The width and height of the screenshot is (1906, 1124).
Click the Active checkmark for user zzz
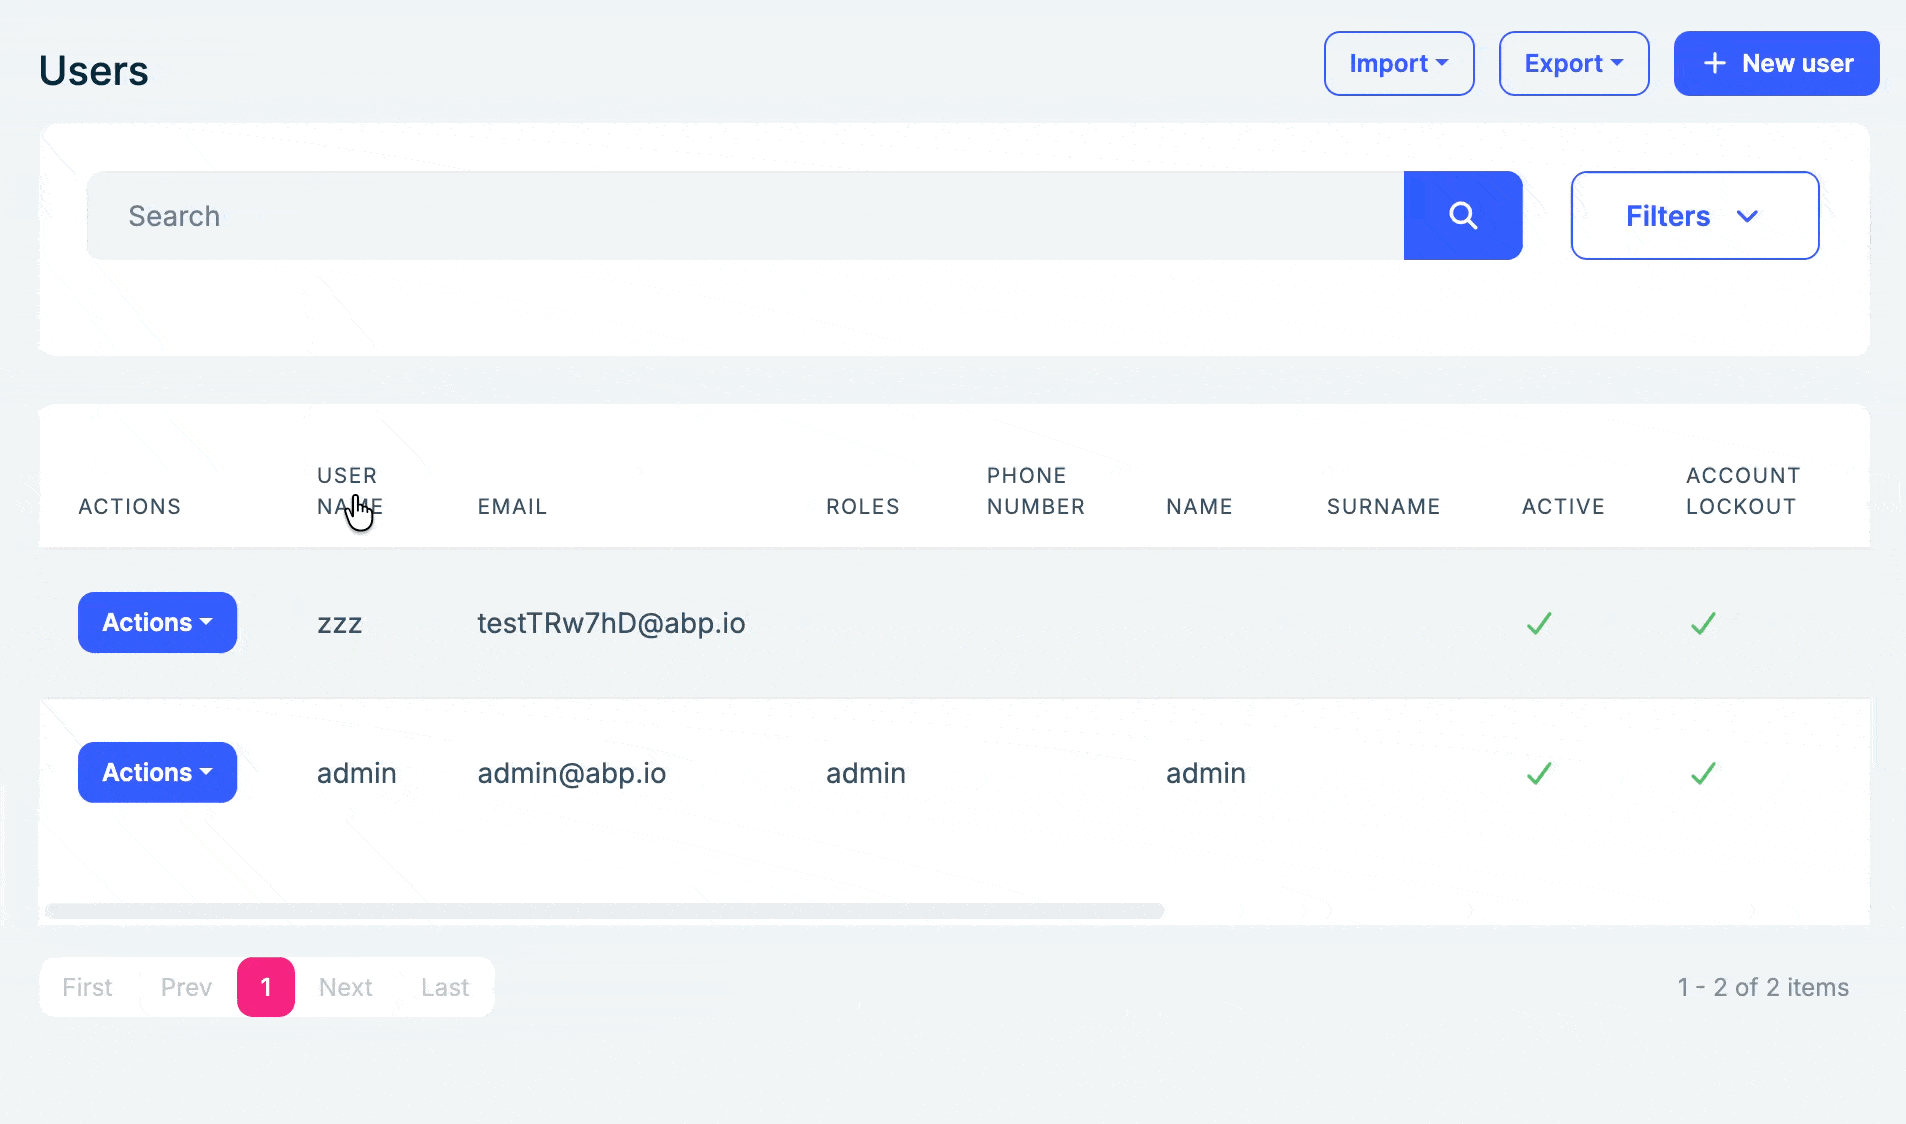(1539, 624)
